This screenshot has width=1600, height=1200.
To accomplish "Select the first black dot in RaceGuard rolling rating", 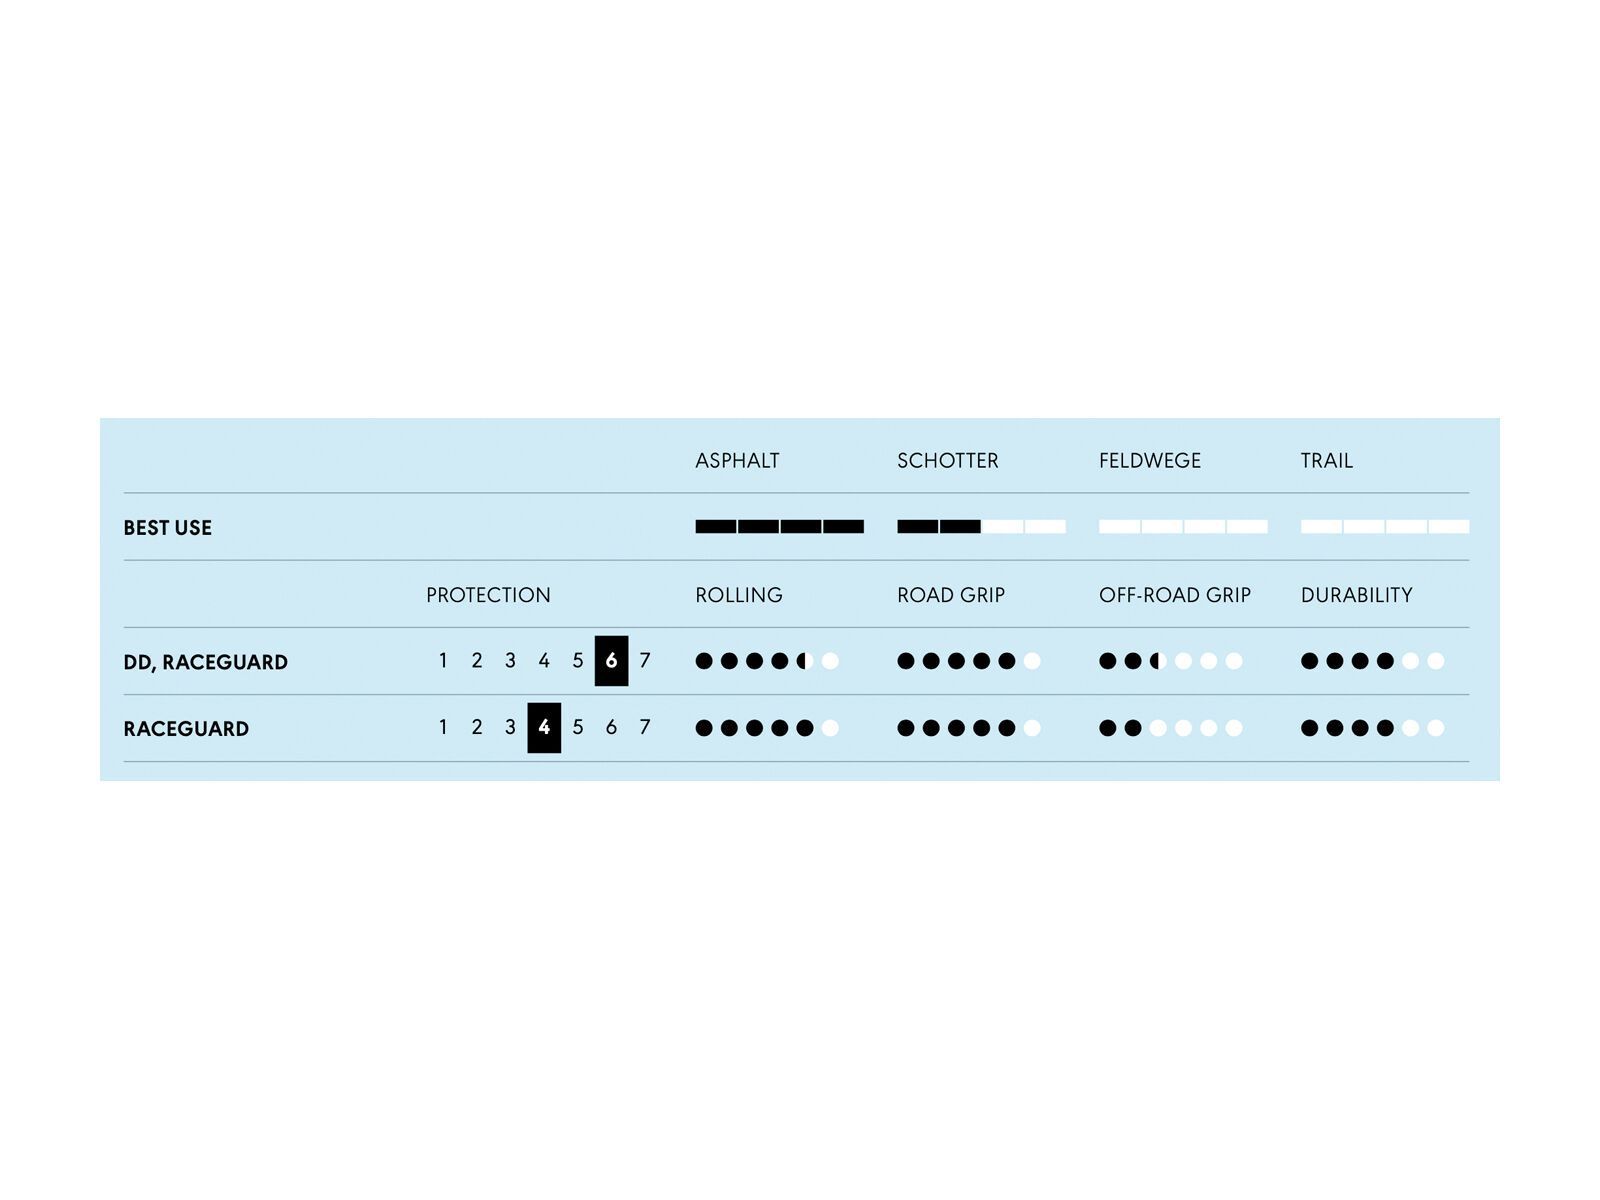I will [704, 728].
